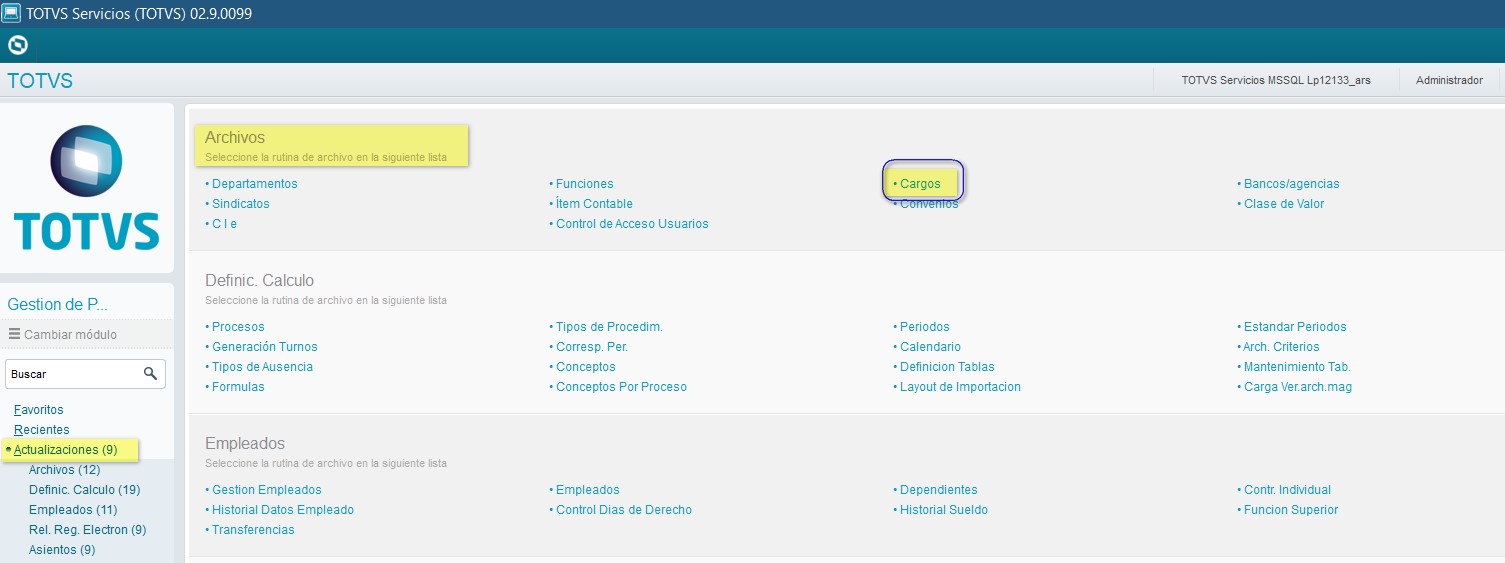
Task: Open Funcion Superior routine
Action: pos(1291,510)
